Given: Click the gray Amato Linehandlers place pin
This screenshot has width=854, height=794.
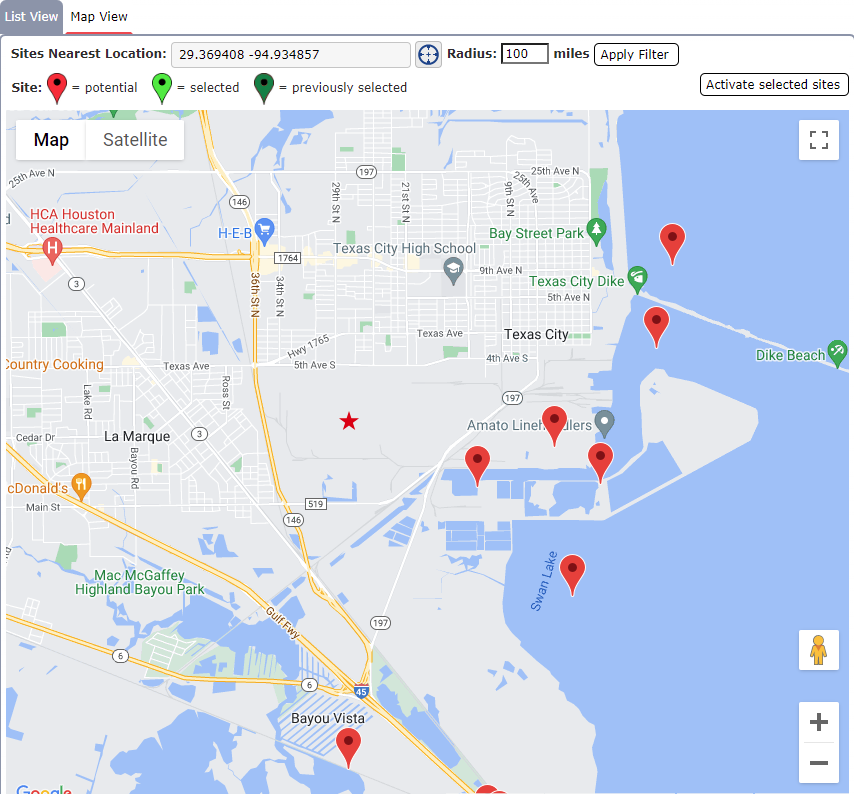Looking at the screenshot, I should click(x=605, y=424).
